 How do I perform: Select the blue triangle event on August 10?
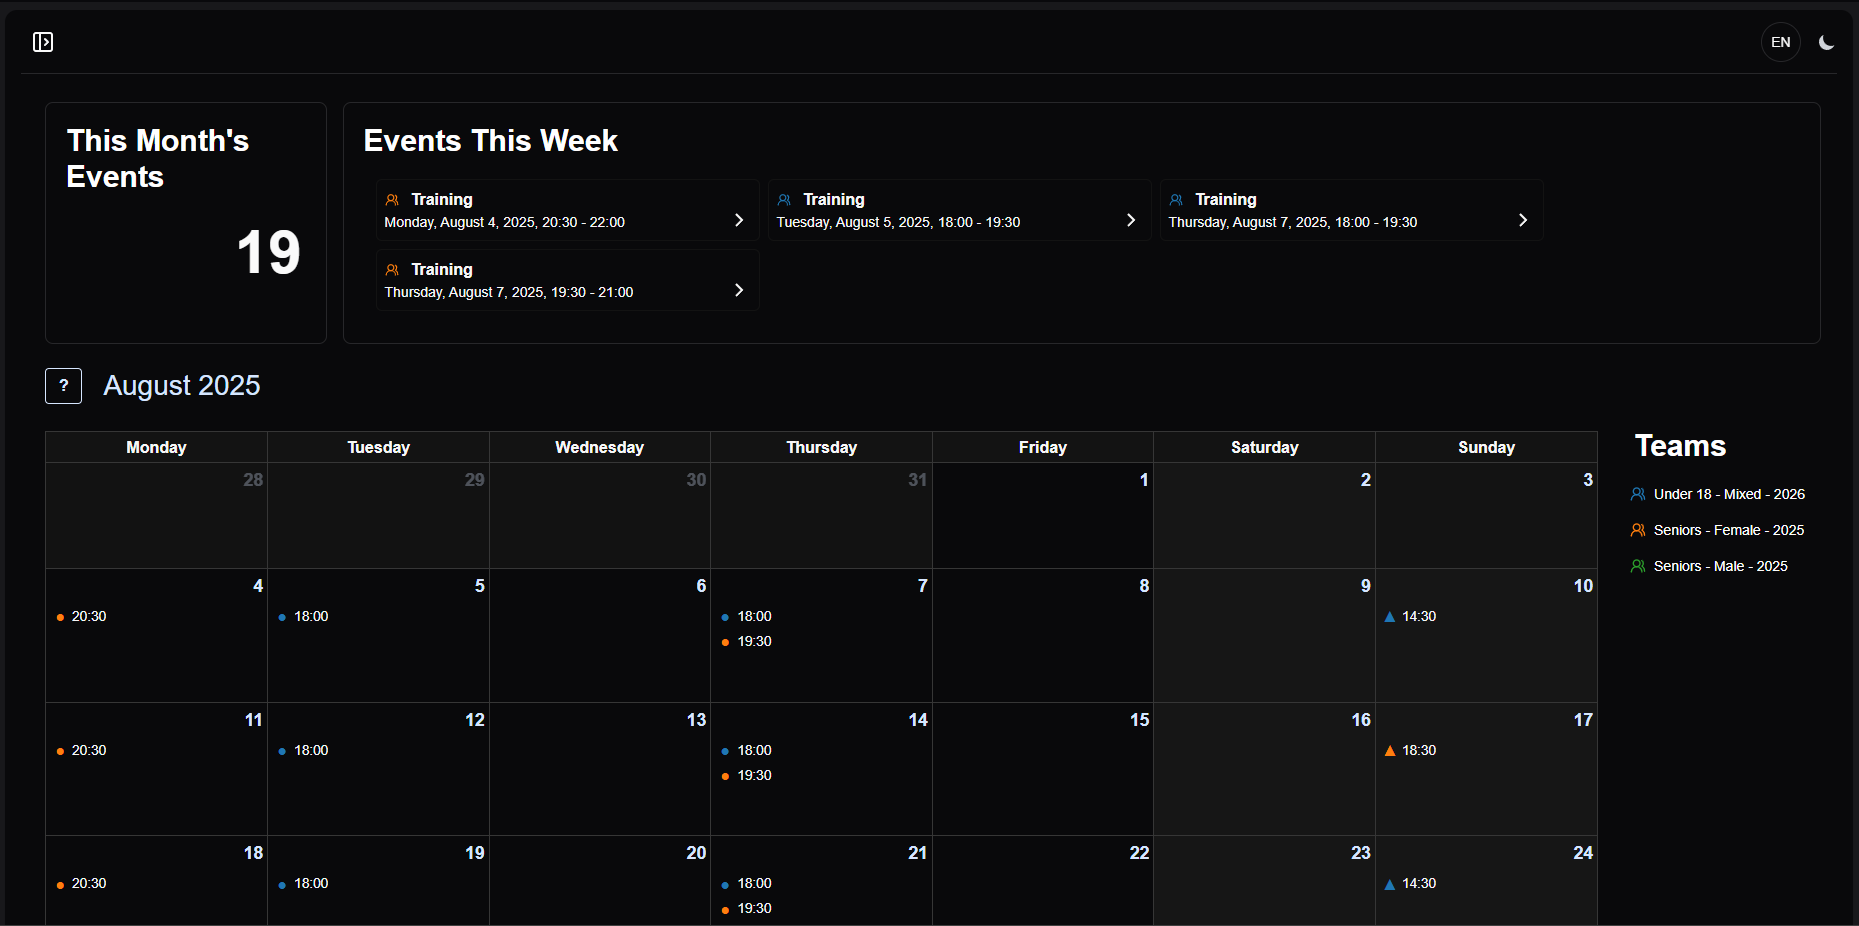tap(1410, 617)
